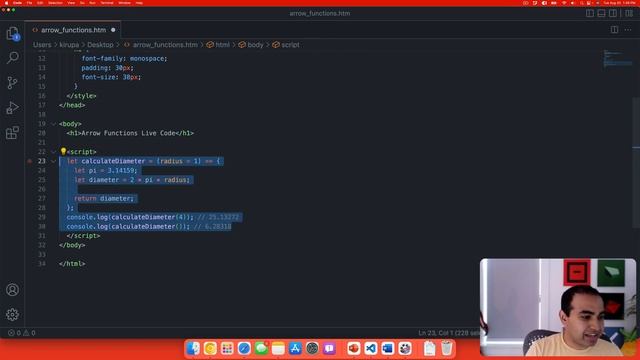Open the Accounts menu in the activity bar

coord(12,290)
